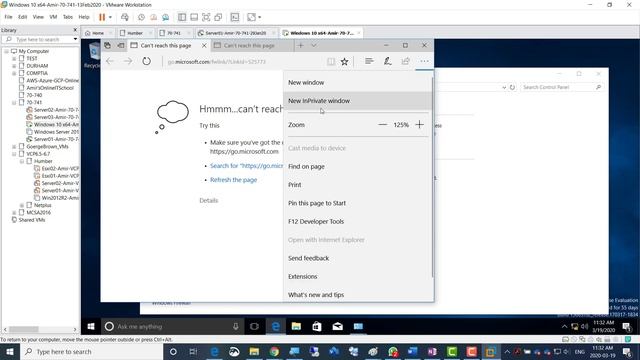Viewport: 640px width, 360px height.
Task: Click the VMware suspend (pause) button
Action: 102,17
